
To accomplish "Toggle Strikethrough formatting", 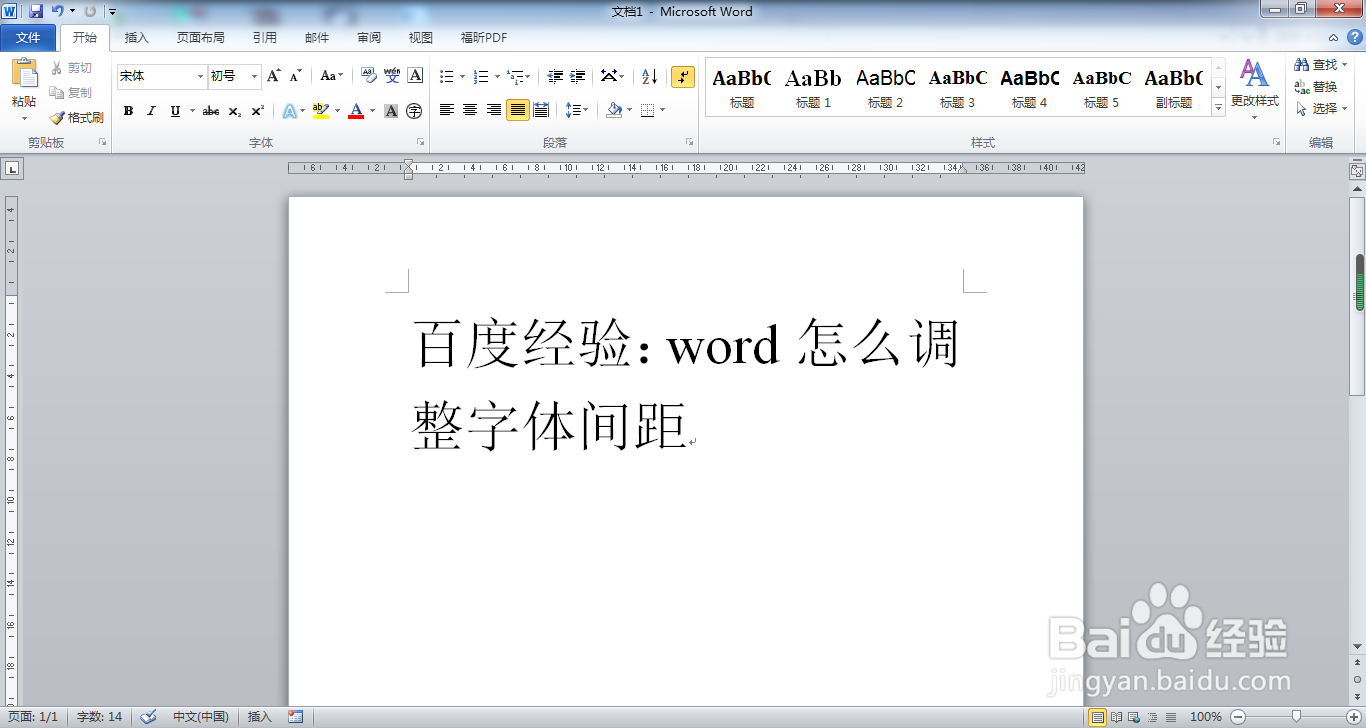I will [211, 111].
